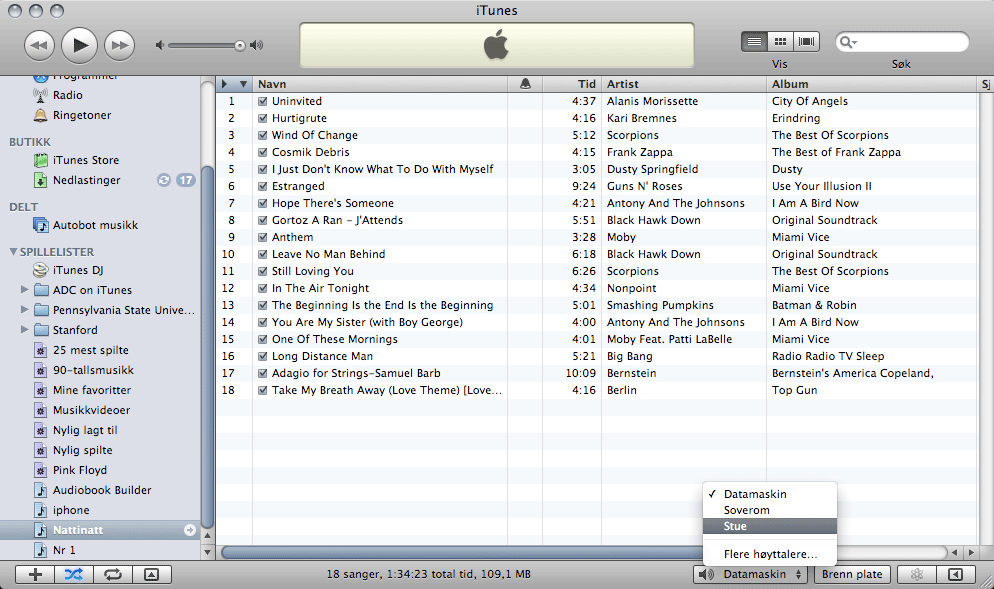Skip to the next track
994x589 pixels.
(119, 45)
